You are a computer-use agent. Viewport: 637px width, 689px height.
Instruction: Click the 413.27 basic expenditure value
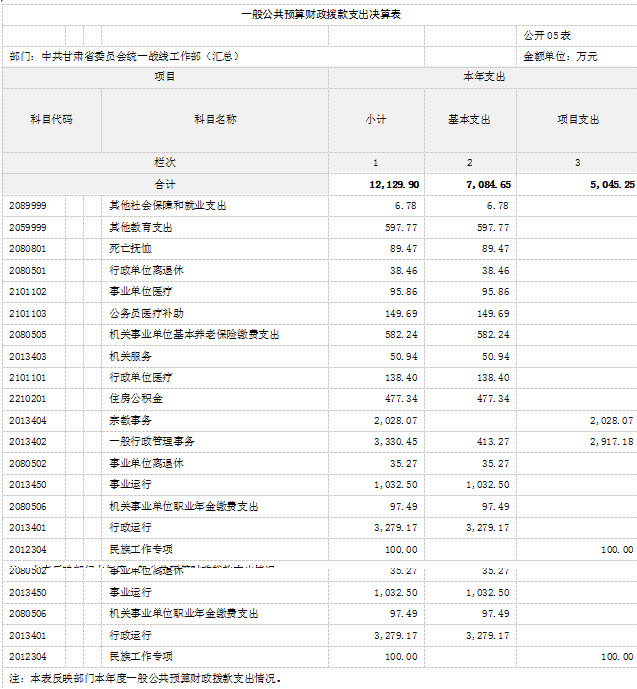[493, 442]
